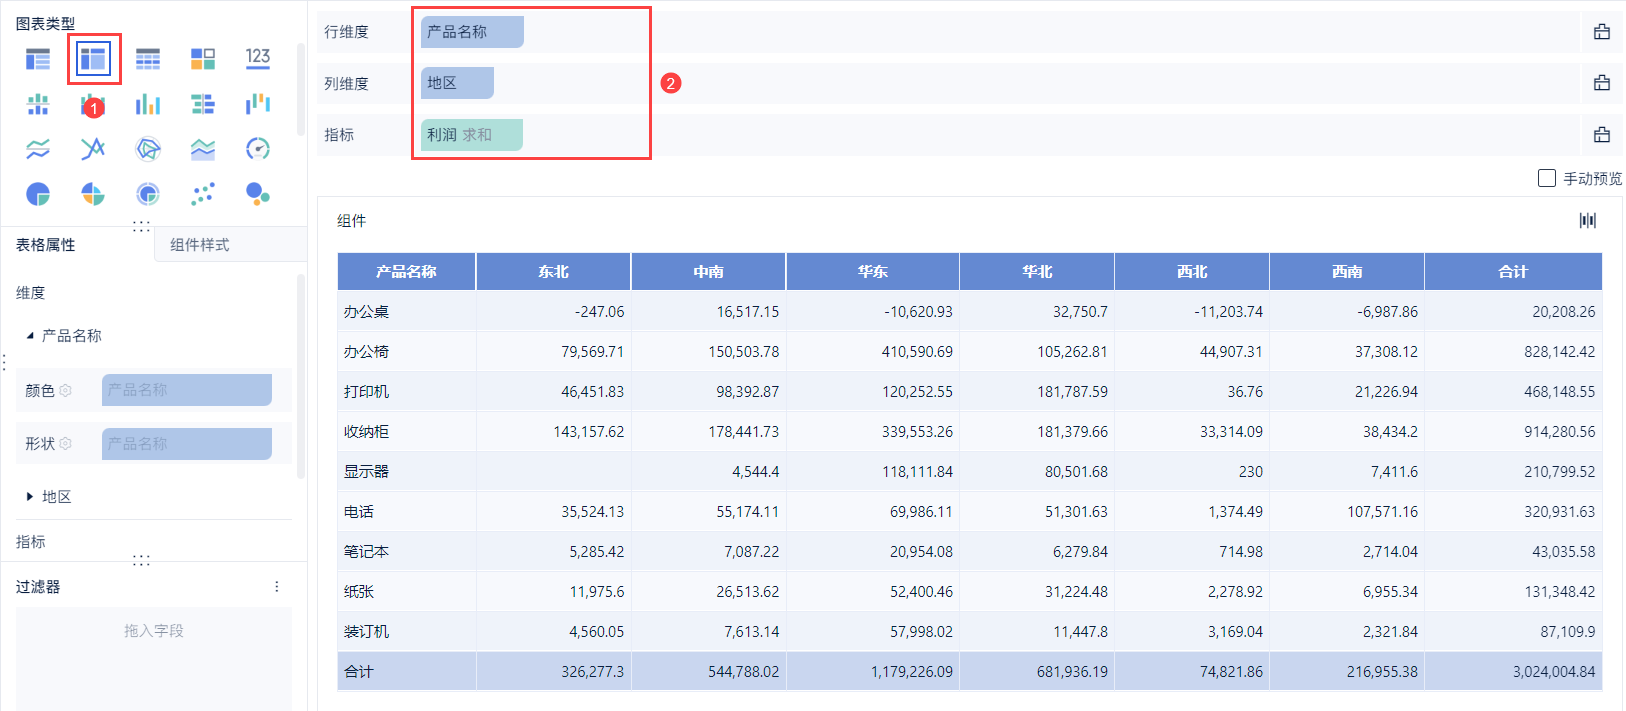This screenshot has height=711, width=1626.
Task: Open gear settings next to 颜色
Action: (x=66, y=390)
